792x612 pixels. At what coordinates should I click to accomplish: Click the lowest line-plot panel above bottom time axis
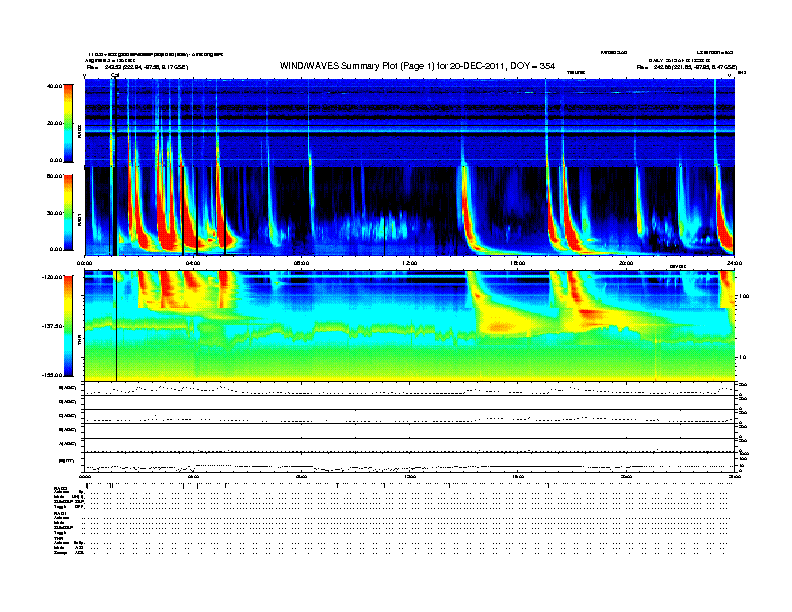point(409,462)
